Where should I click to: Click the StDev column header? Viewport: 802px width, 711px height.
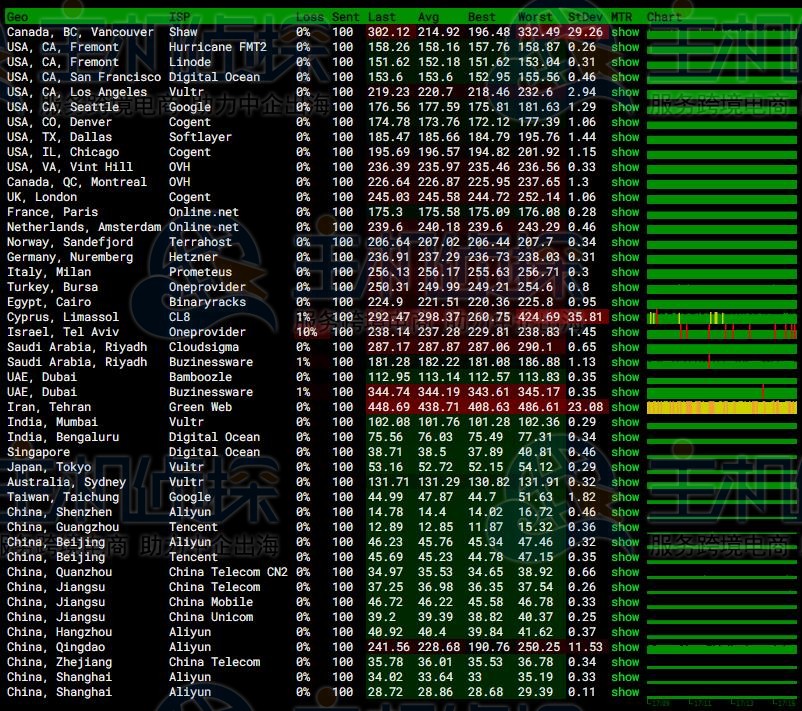(585, 17)
